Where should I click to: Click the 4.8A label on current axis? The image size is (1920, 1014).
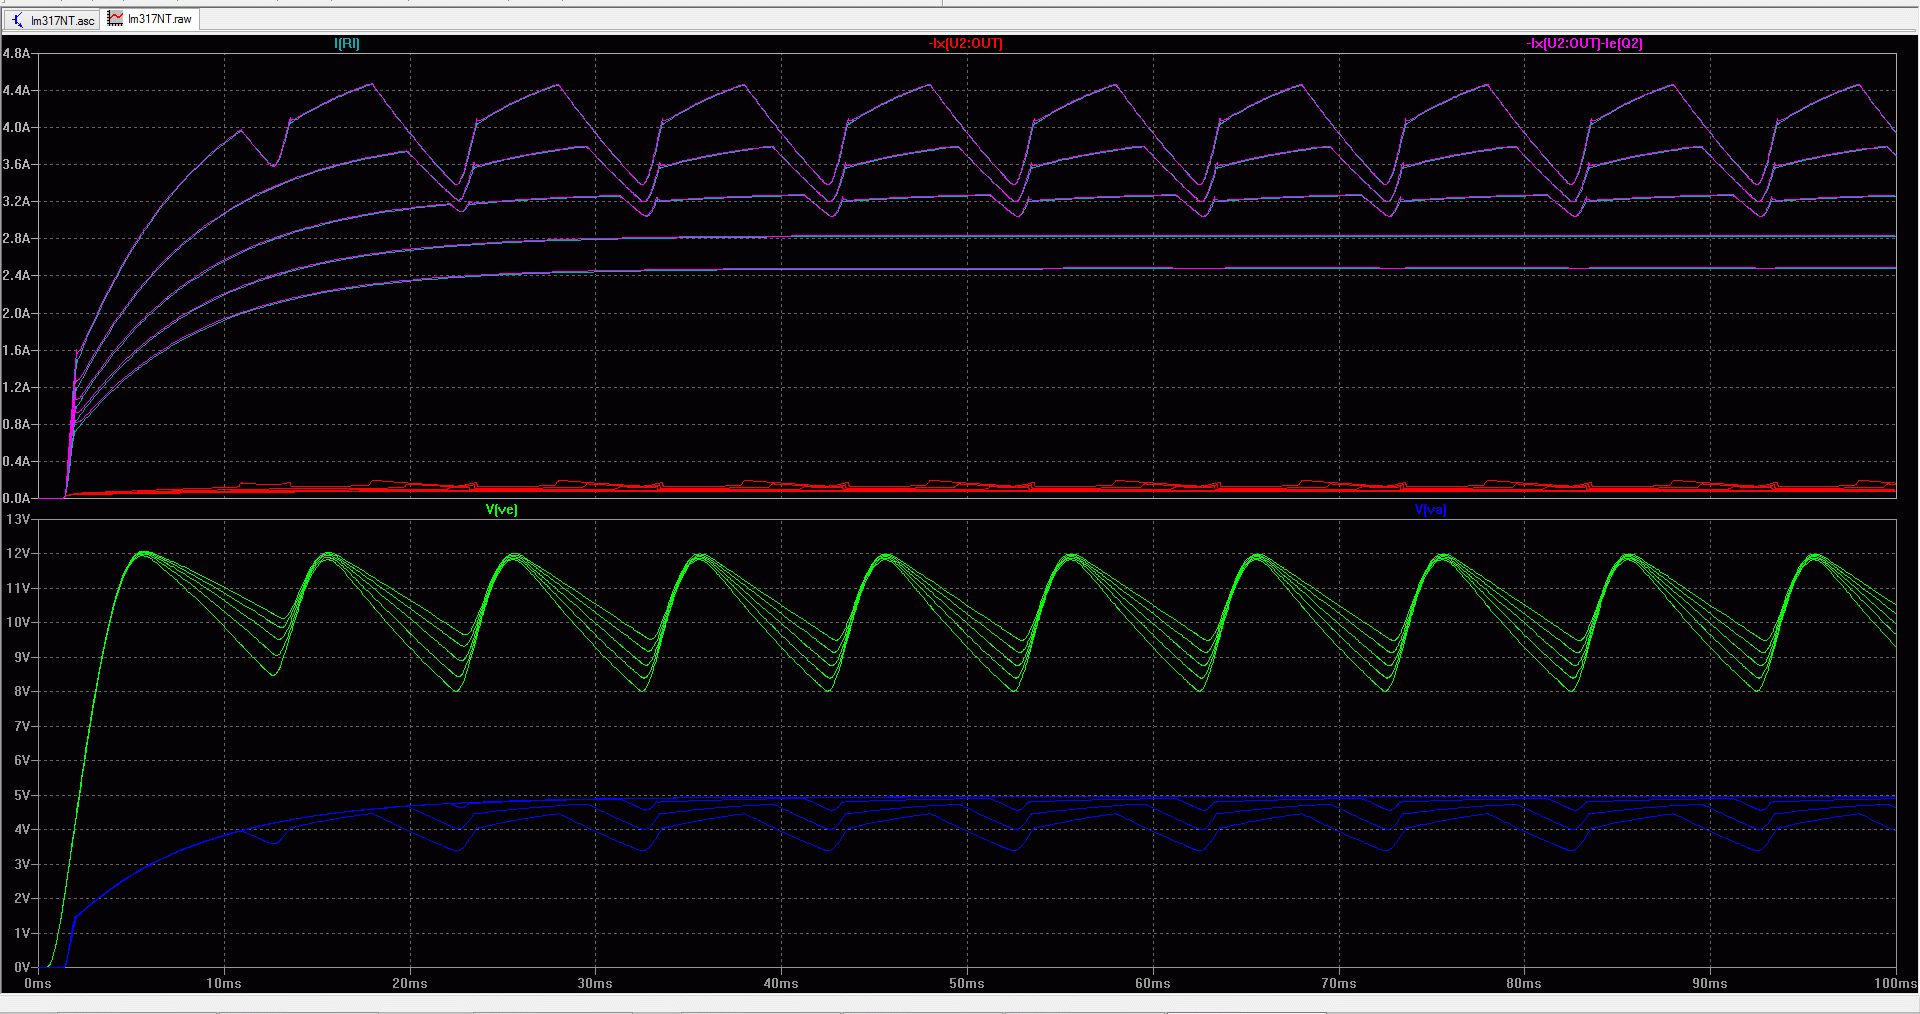point(17,54)
